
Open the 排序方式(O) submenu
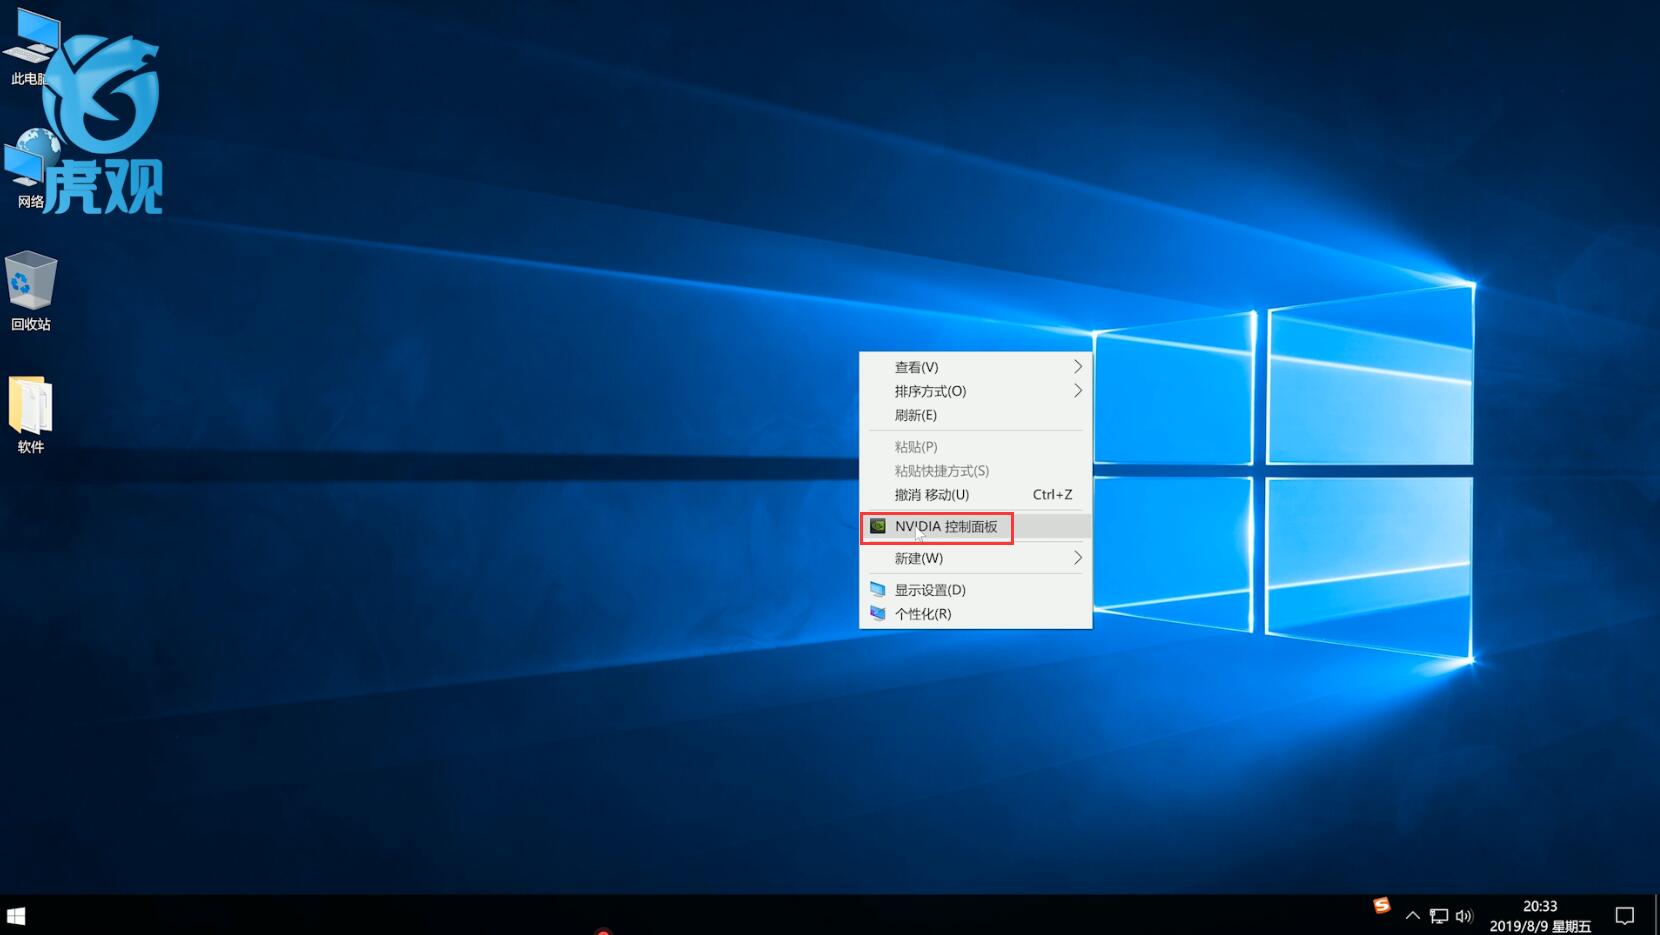pyautogui.click(x=976, y=391)
